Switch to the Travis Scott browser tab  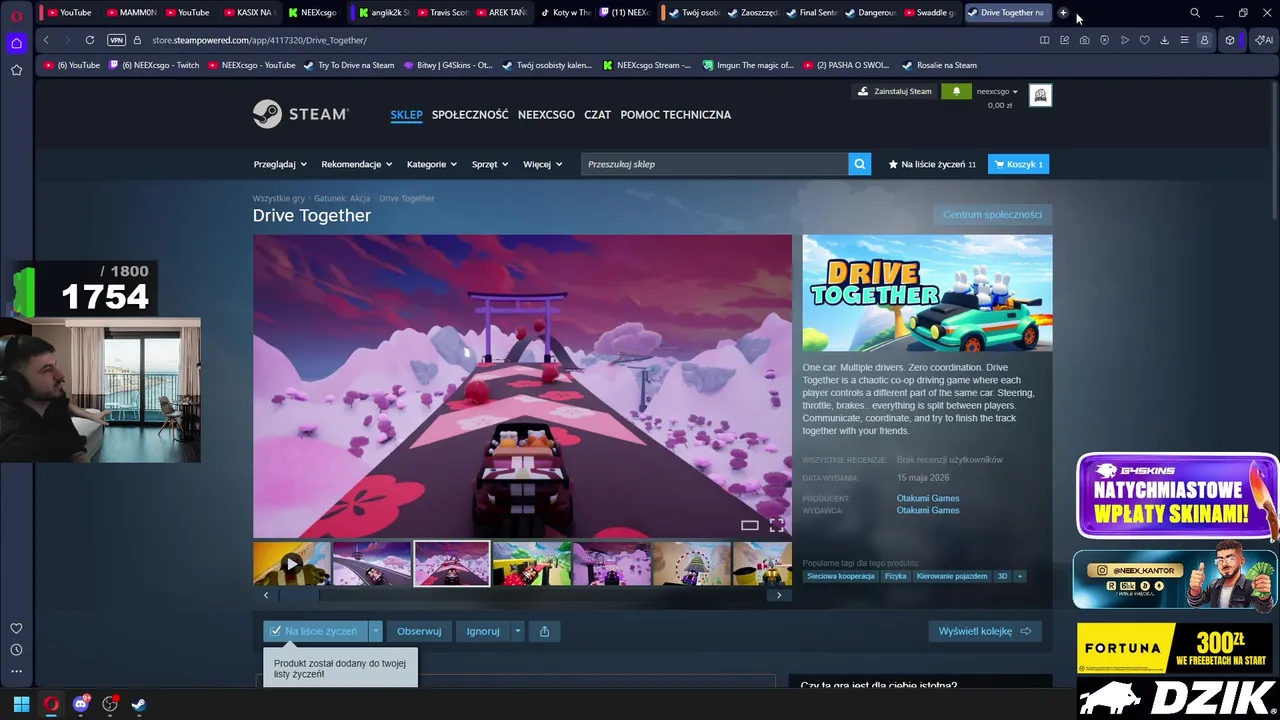tap(442, 13)
